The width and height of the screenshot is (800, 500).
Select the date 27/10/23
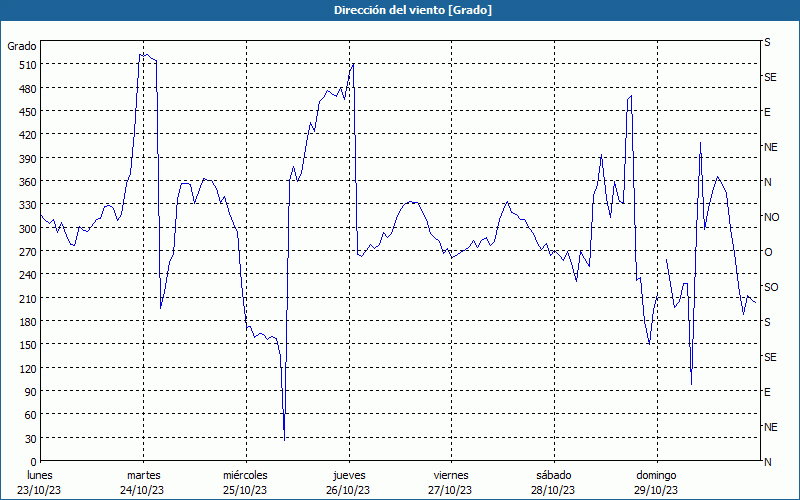pos(451,490)
